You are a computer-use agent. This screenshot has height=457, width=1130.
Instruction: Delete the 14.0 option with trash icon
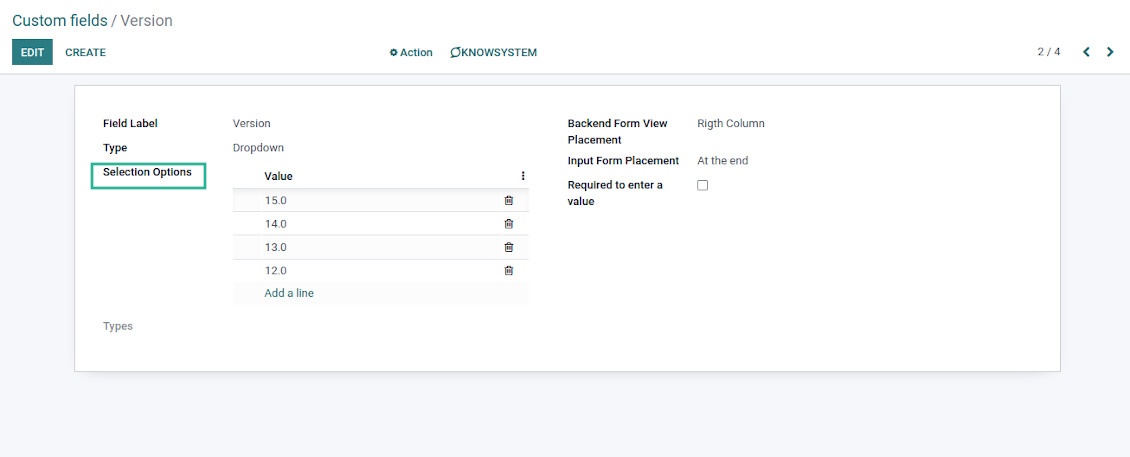[508, 224]
